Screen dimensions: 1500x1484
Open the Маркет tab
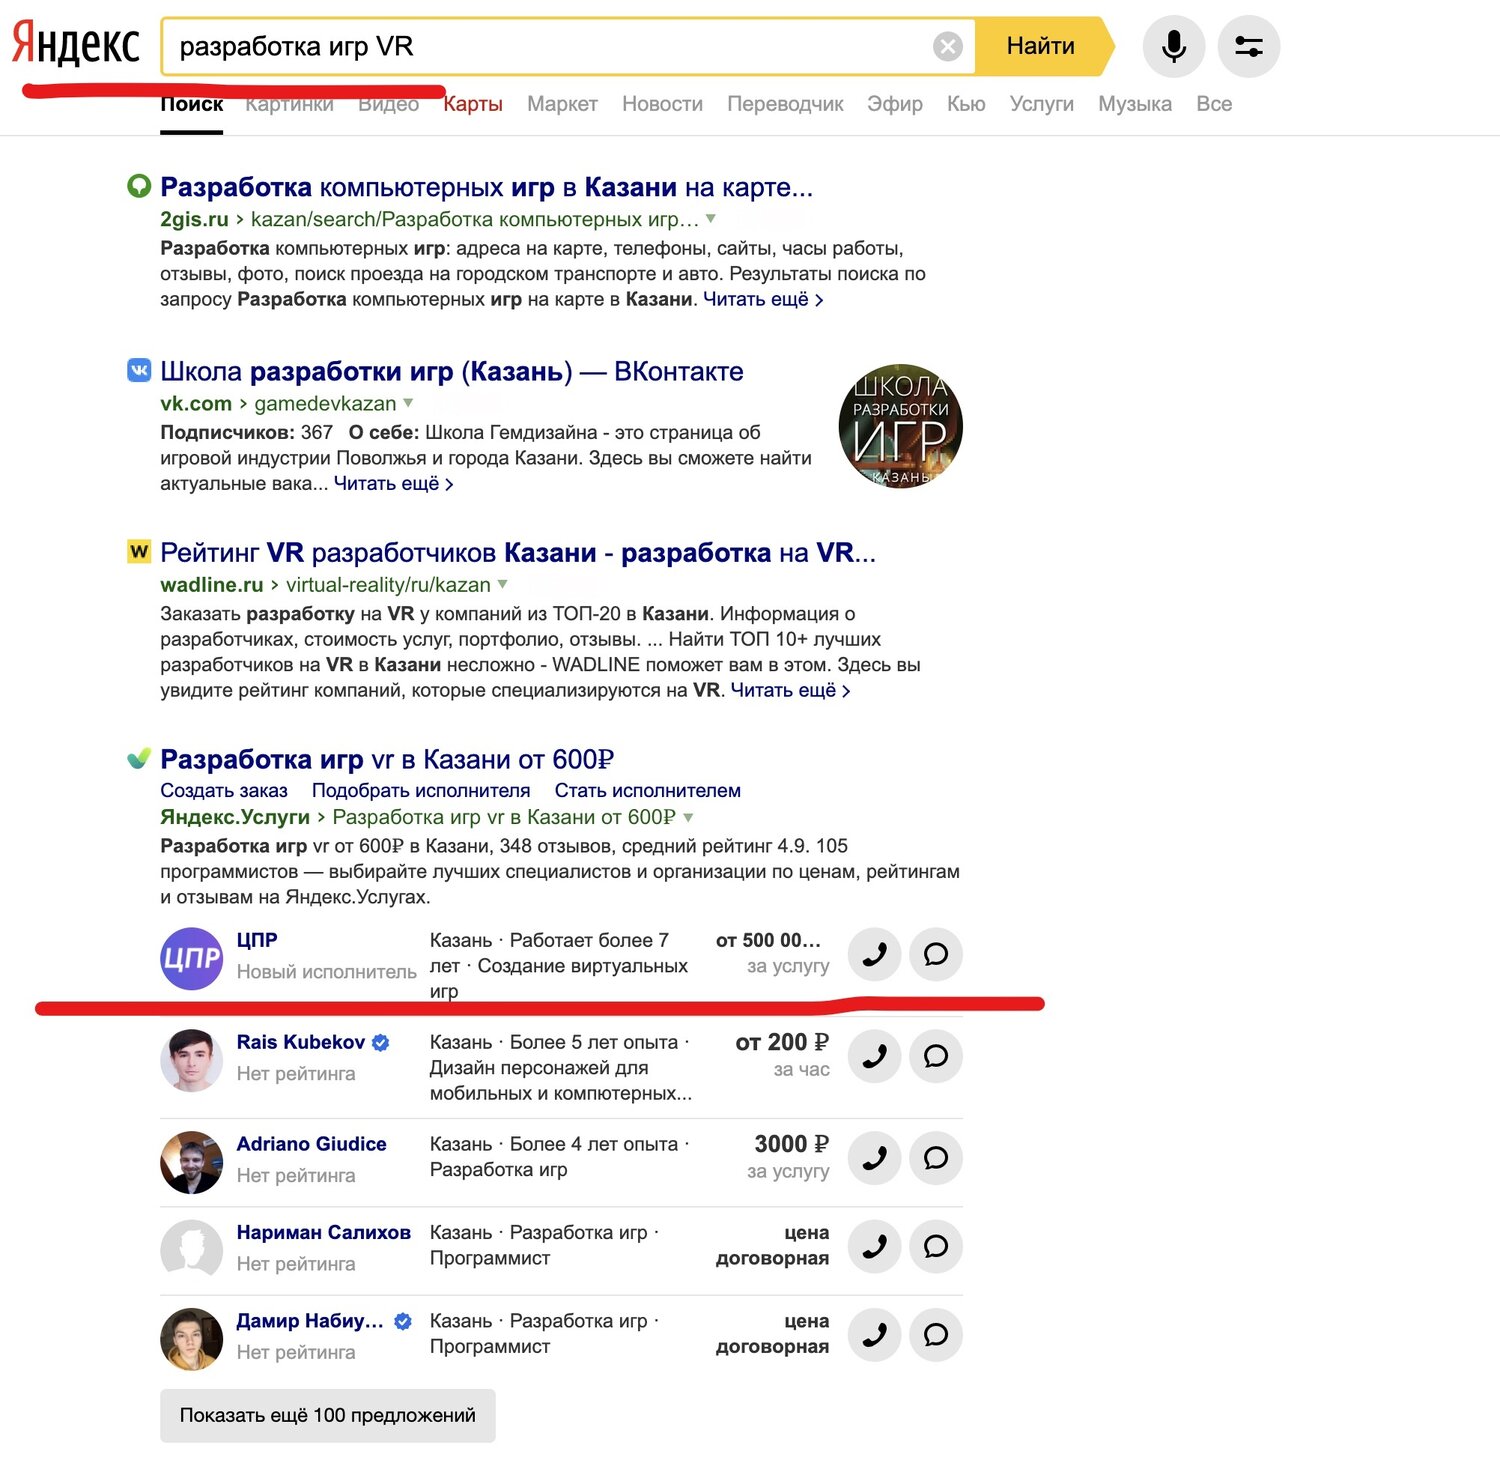pos(562,104)
